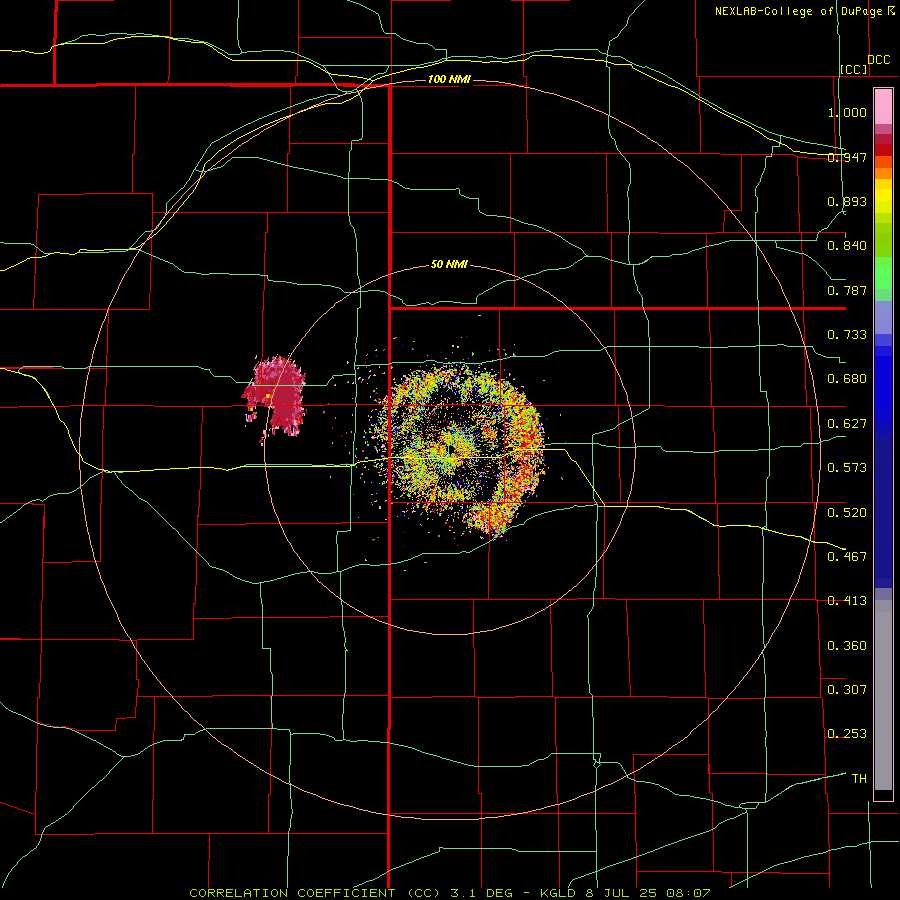Click the "NEXLAB-College of DuPage" credit text

coord(798,11)
